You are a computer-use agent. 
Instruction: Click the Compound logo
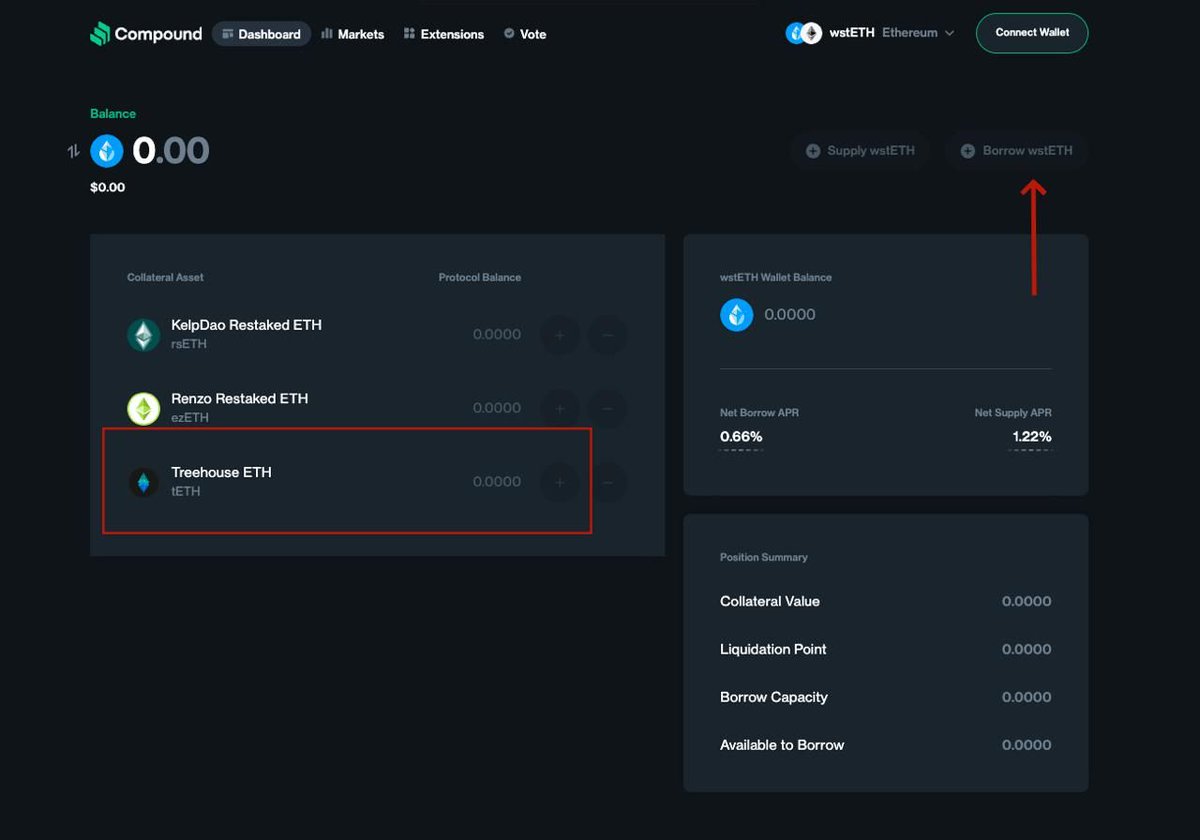[x=146, y=34]
